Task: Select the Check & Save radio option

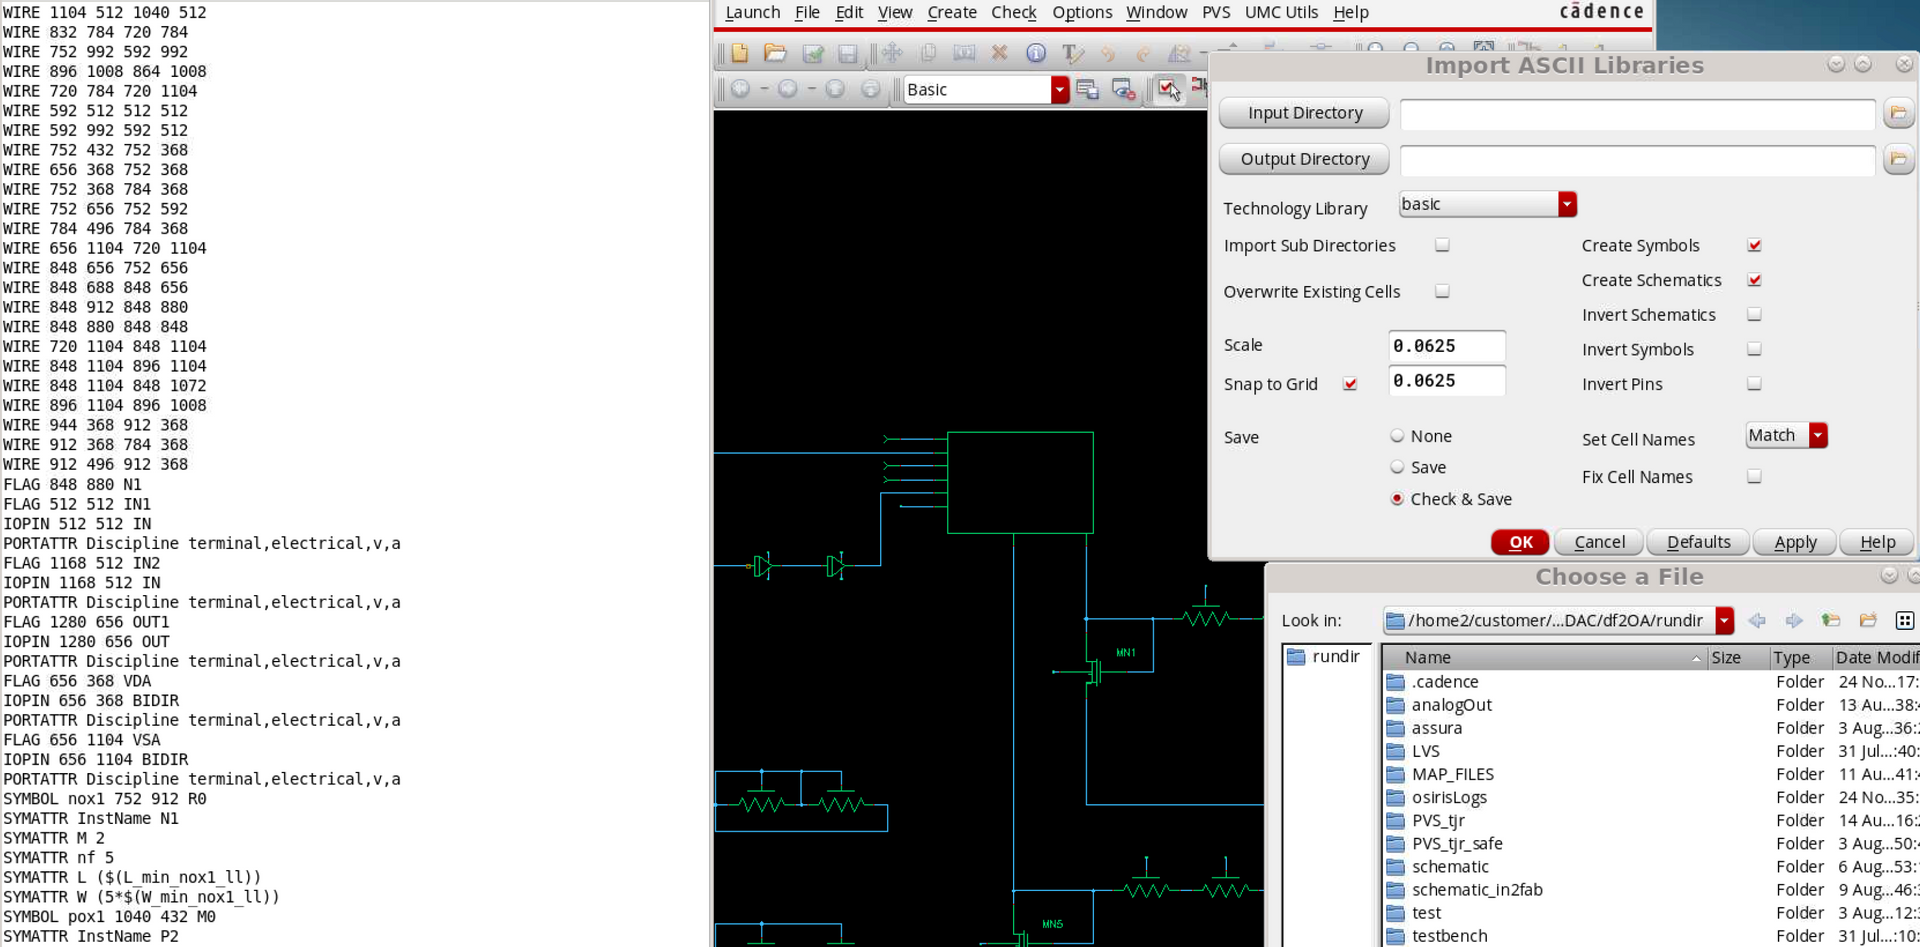Action: pos(1397,499)
